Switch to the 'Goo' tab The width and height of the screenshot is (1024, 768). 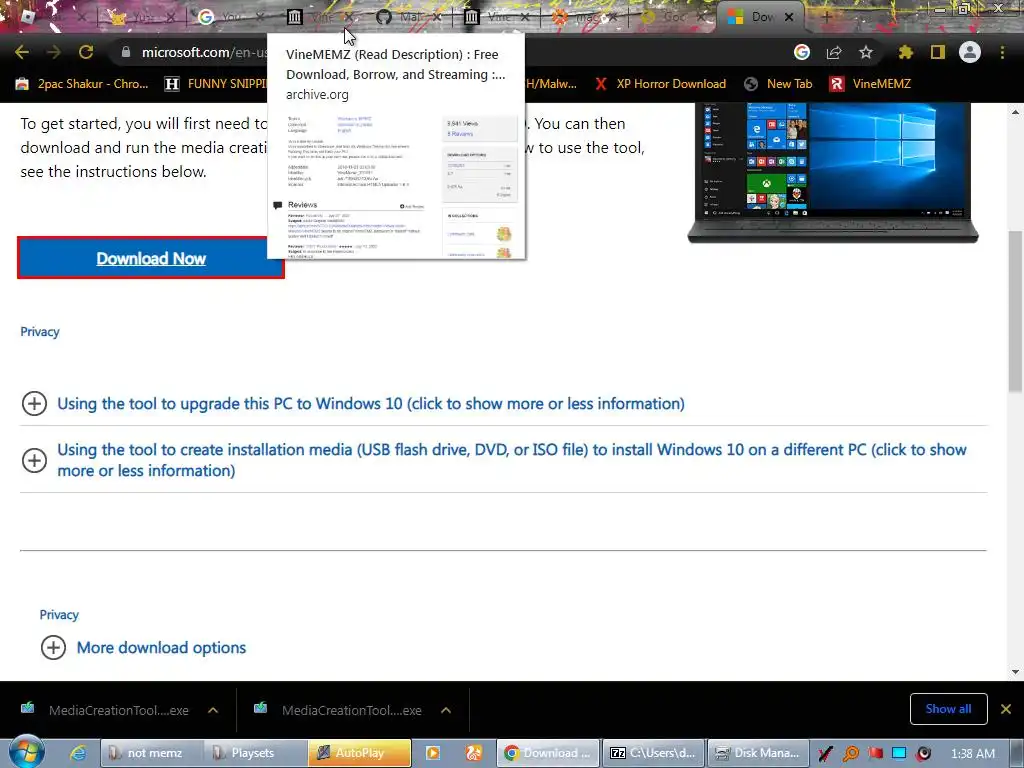coord(666,17)
